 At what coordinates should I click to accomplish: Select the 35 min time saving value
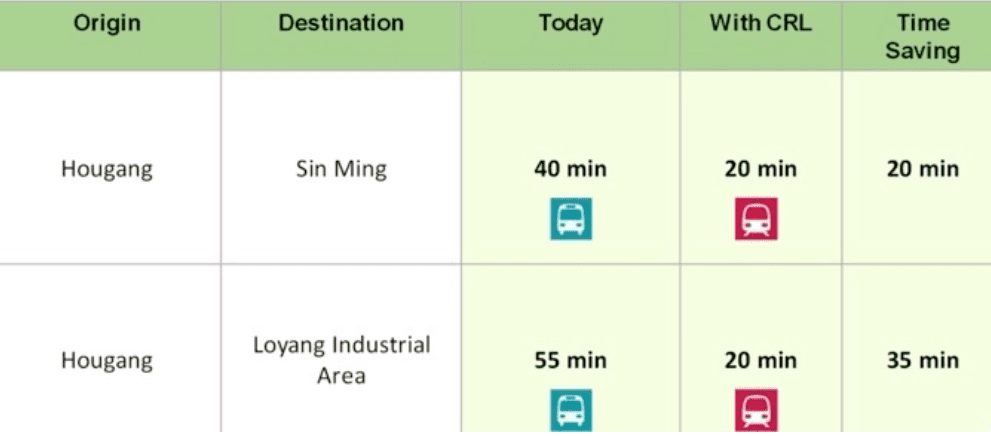(922, 360)
